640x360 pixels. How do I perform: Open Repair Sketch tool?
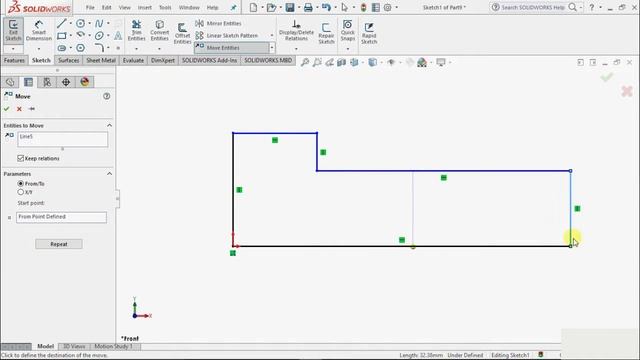(x=326, y=33)
